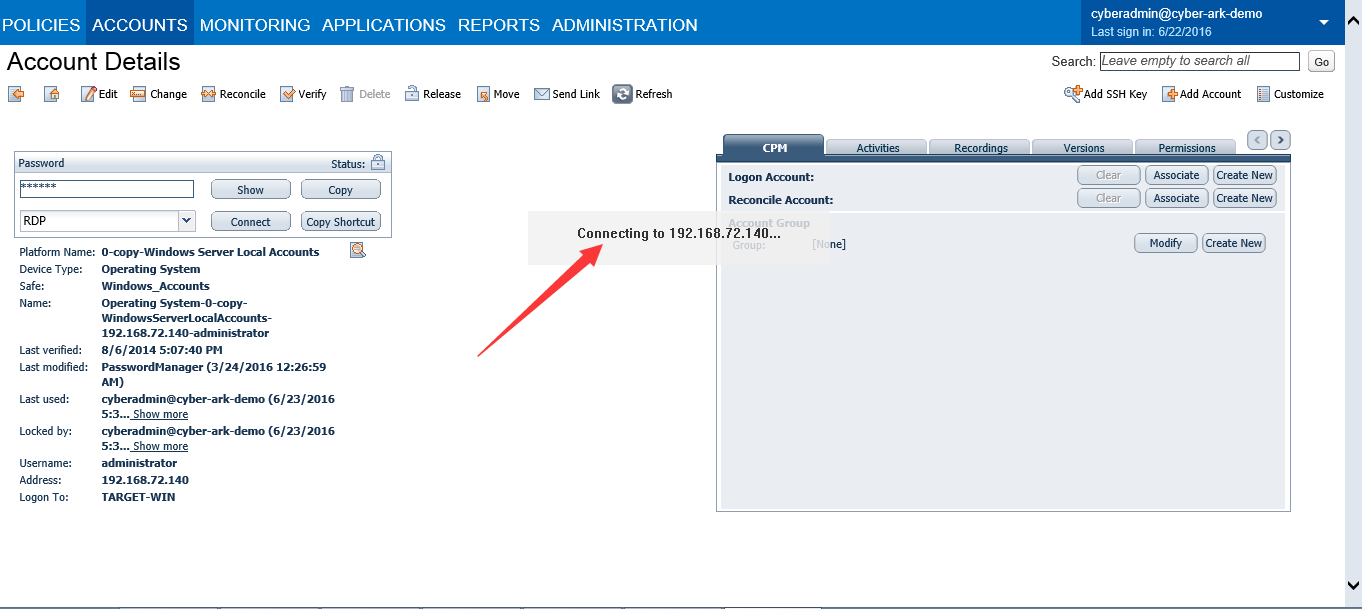Click the platform details magnifier icon
This screenshot has height=609, width=1362.
click(x=357, y=251)
